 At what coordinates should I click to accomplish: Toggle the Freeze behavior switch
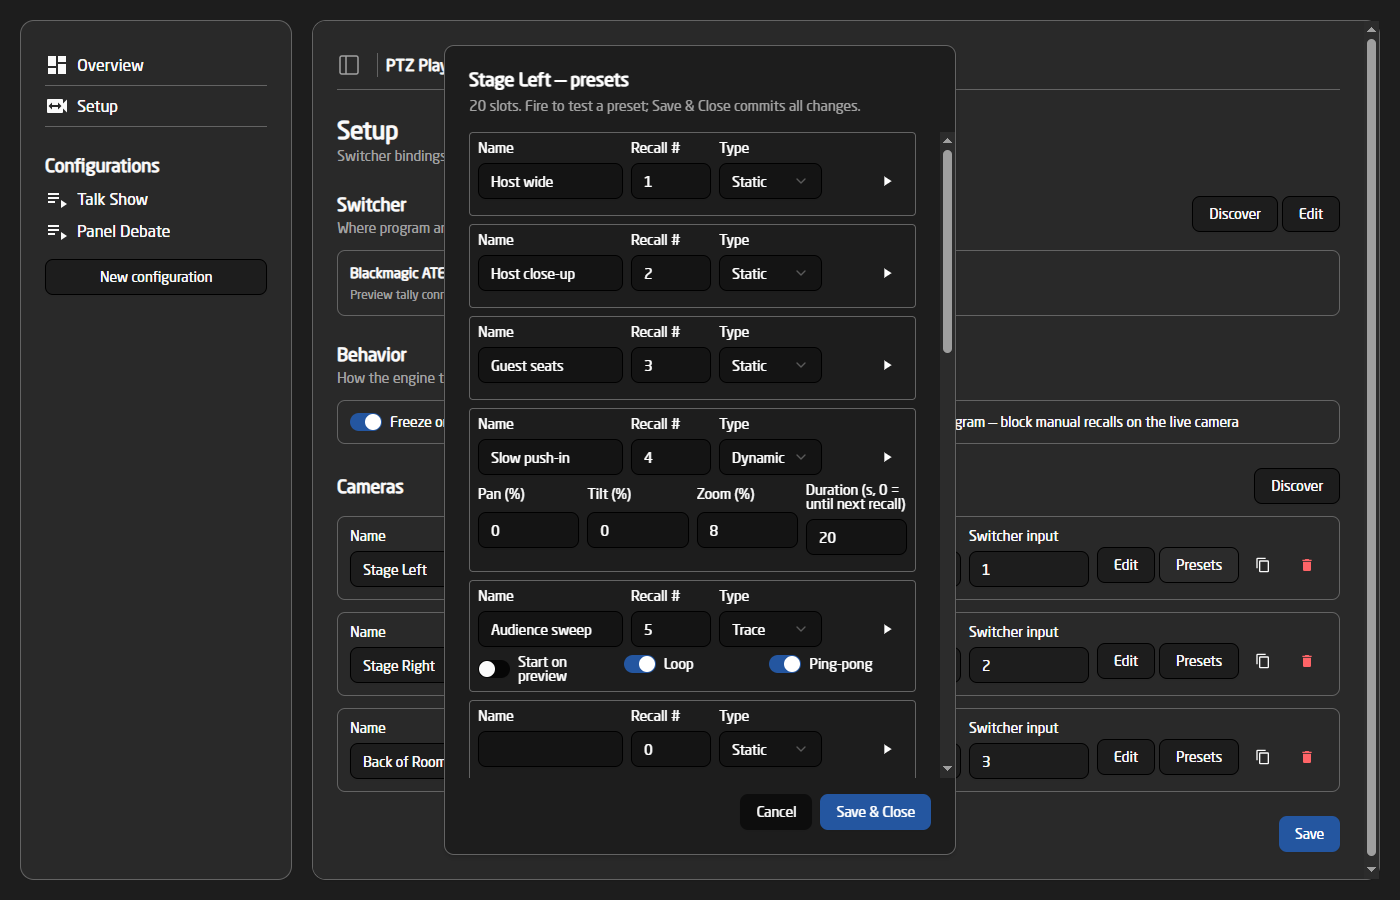click(x=366, y=422)
